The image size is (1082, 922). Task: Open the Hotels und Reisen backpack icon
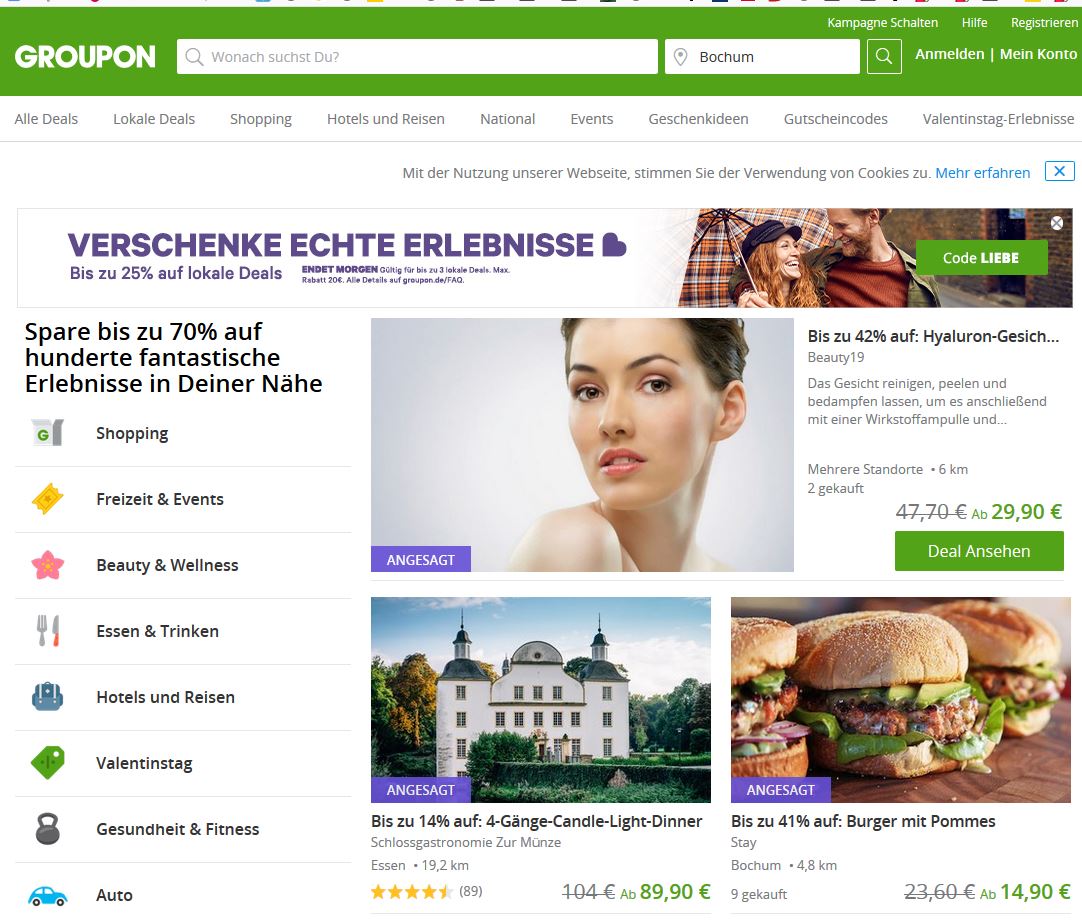48,697
